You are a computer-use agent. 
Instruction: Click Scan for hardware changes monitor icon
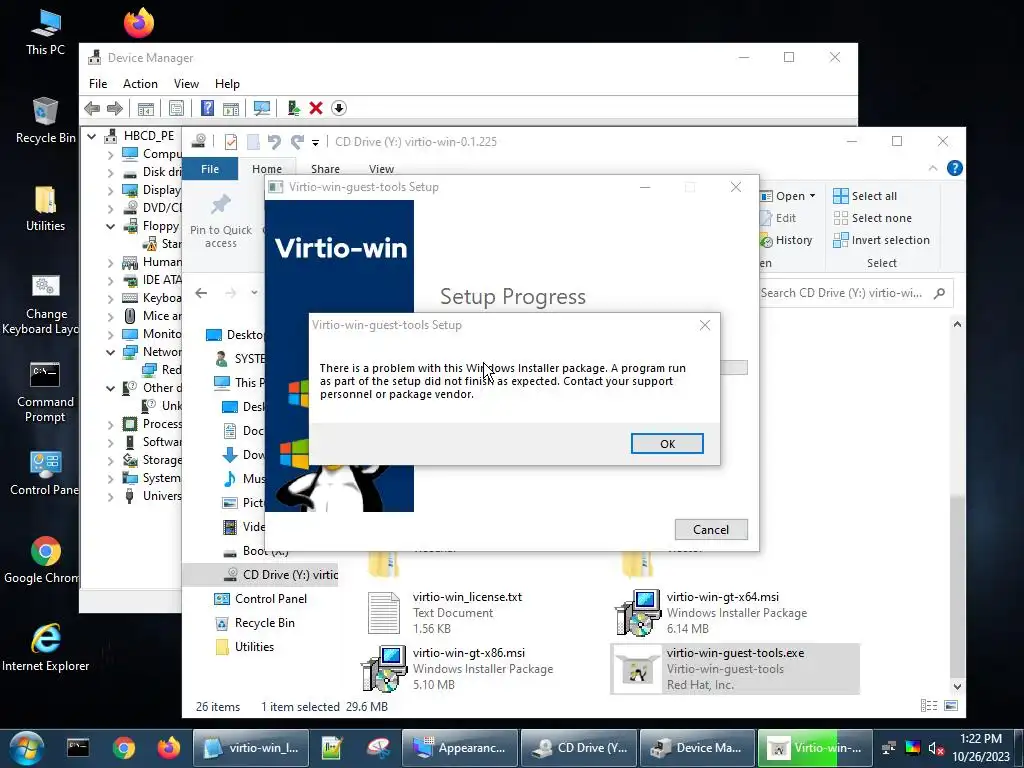[262, 108]
